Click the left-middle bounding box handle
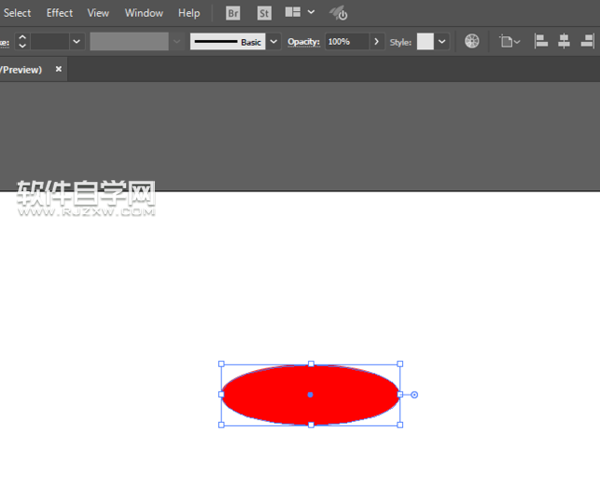 click(221, 394)
